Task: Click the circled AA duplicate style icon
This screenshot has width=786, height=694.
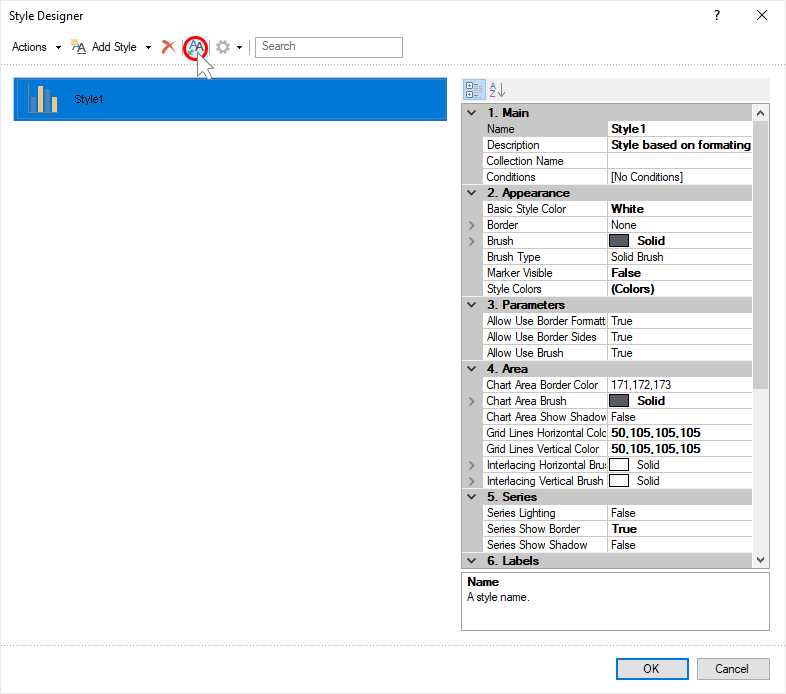Action: tap(195, 47)
